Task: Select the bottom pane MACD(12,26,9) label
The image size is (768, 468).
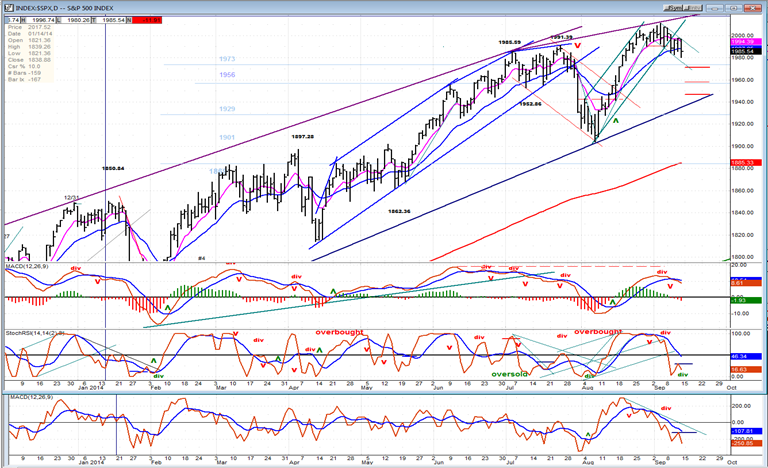Action: (27, 397)
